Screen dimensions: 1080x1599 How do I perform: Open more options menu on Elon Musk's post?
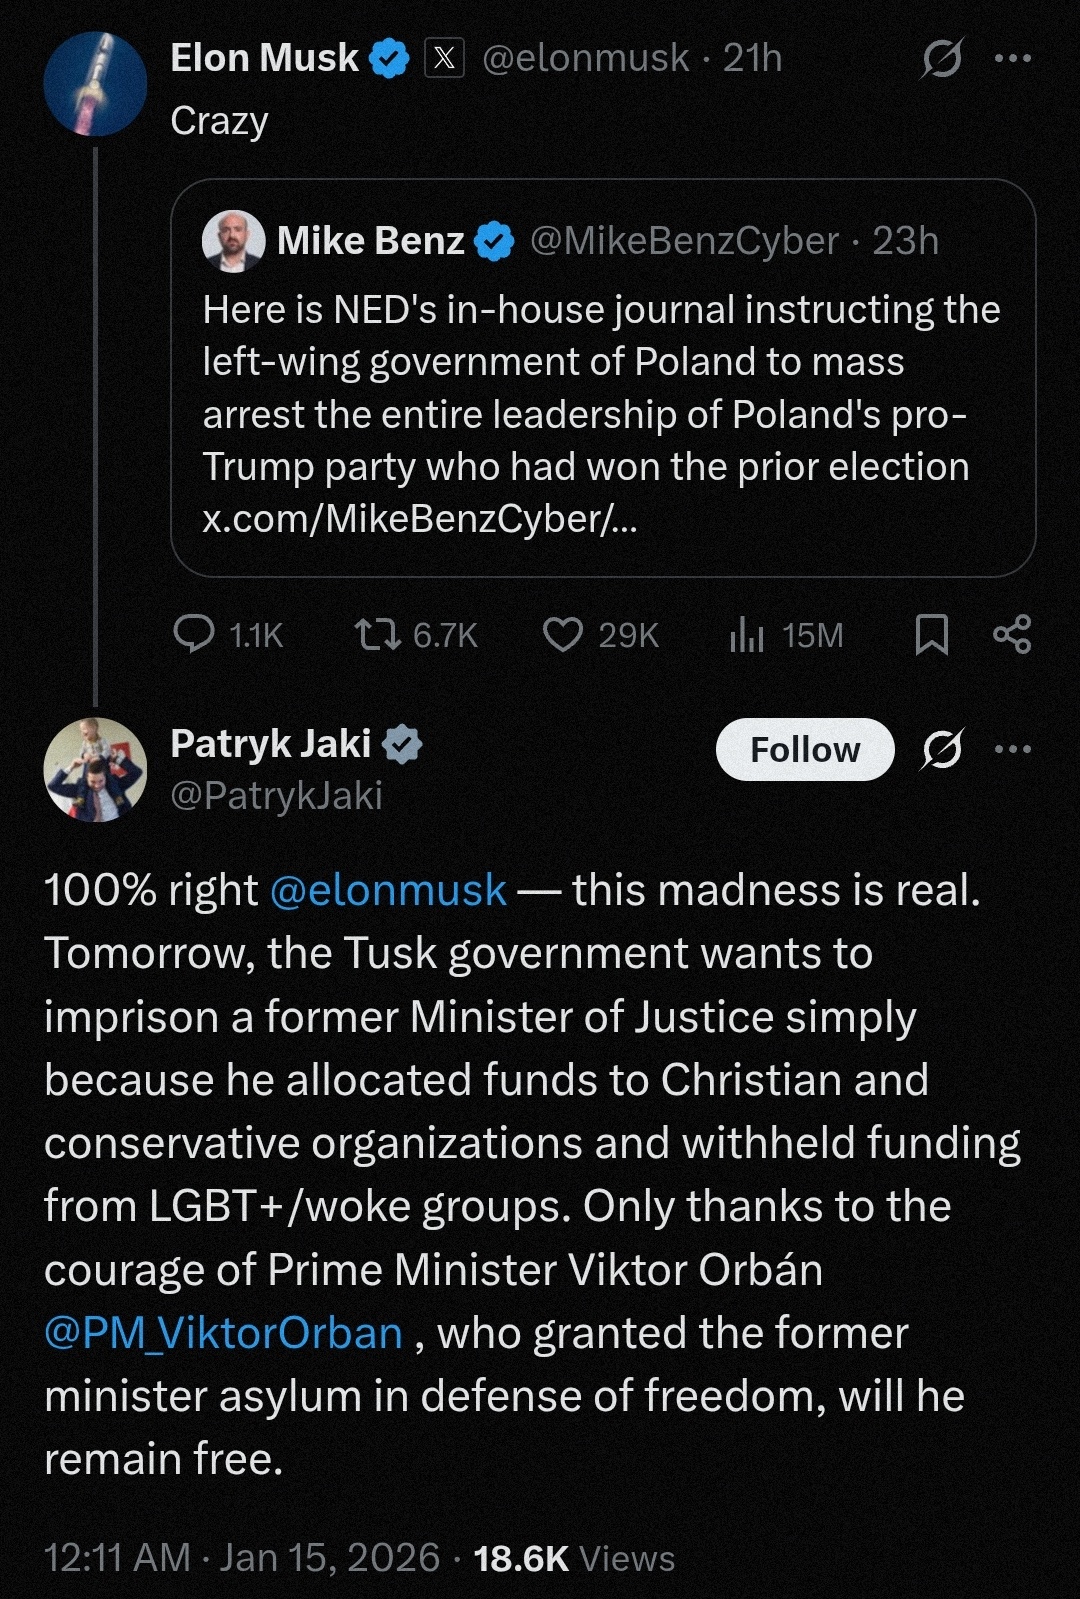pyautogui.click(x=1013, y=58)
